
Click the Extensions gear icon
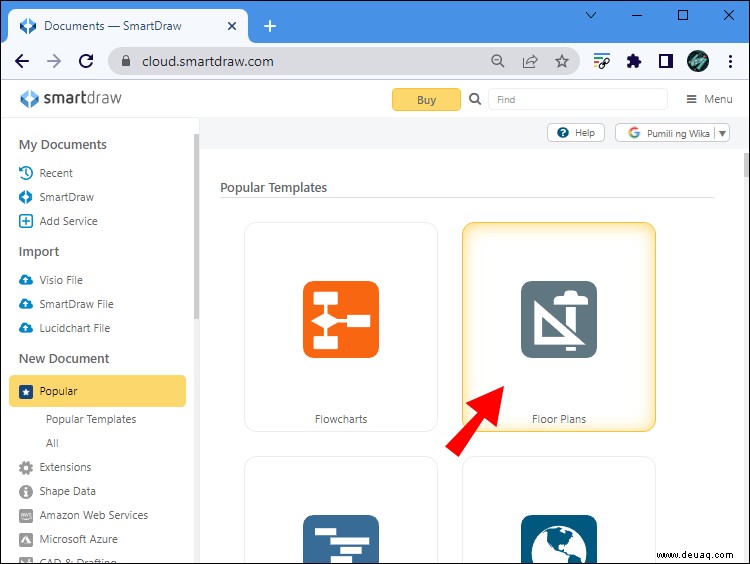pyautogui.click(x=26, y=467)
